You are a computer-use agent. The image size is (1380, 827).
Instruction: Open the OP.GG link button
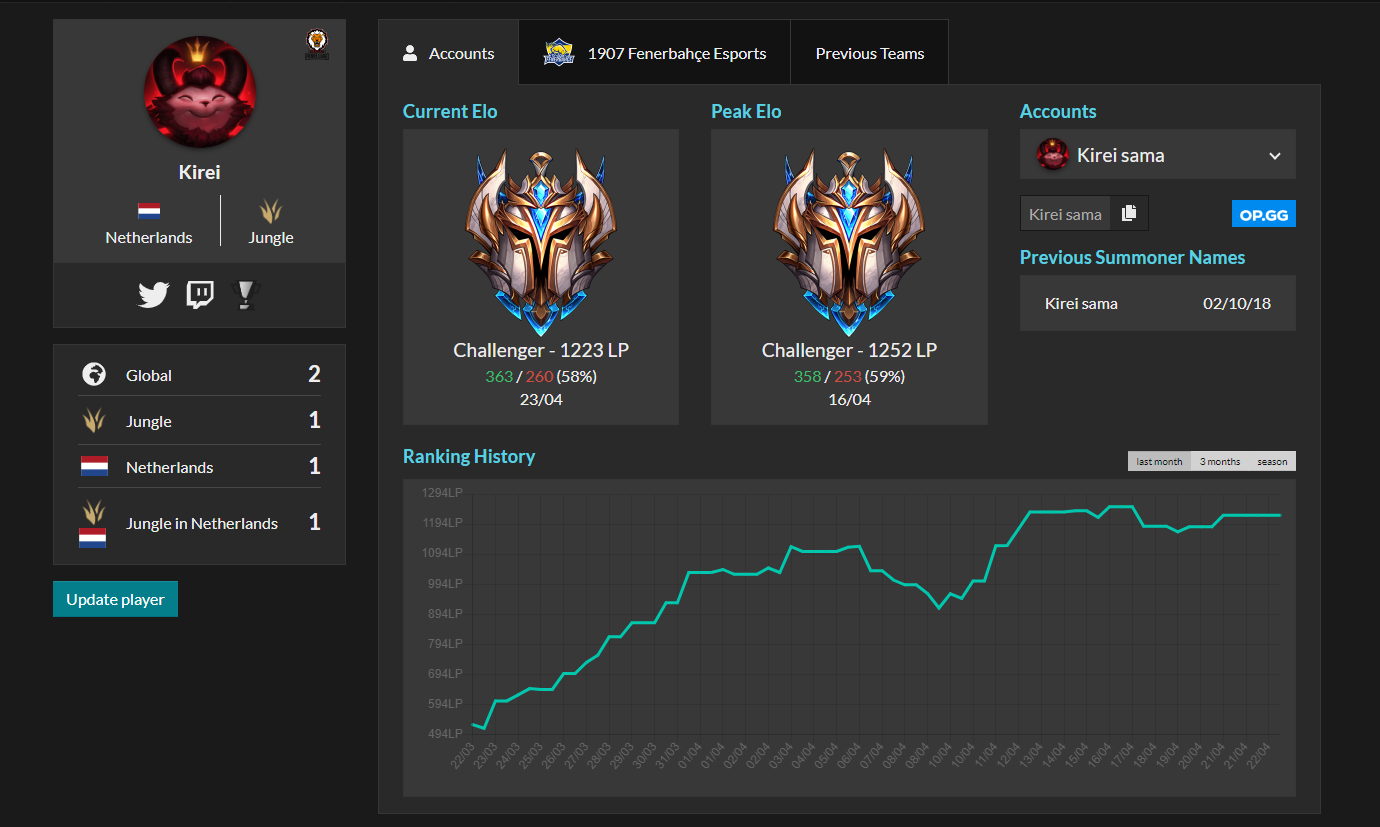tap(1264, 213)
